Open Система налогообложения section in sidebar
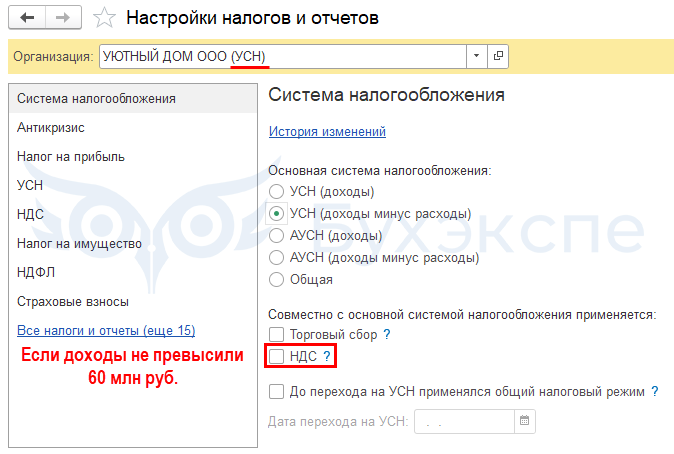Screen dimensions: 674x454 pyautogui.click(x=133, y=98)
